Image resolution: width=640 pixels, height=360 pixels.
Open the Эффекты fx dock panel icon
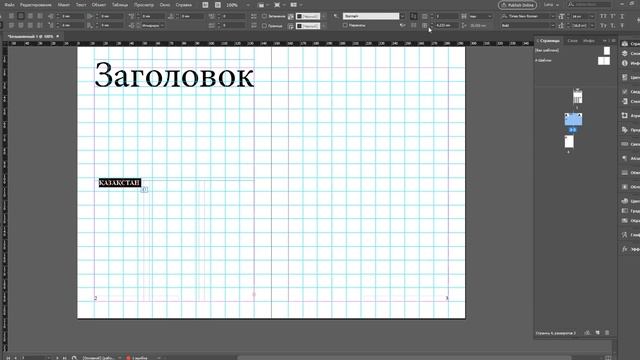(625, 249)
